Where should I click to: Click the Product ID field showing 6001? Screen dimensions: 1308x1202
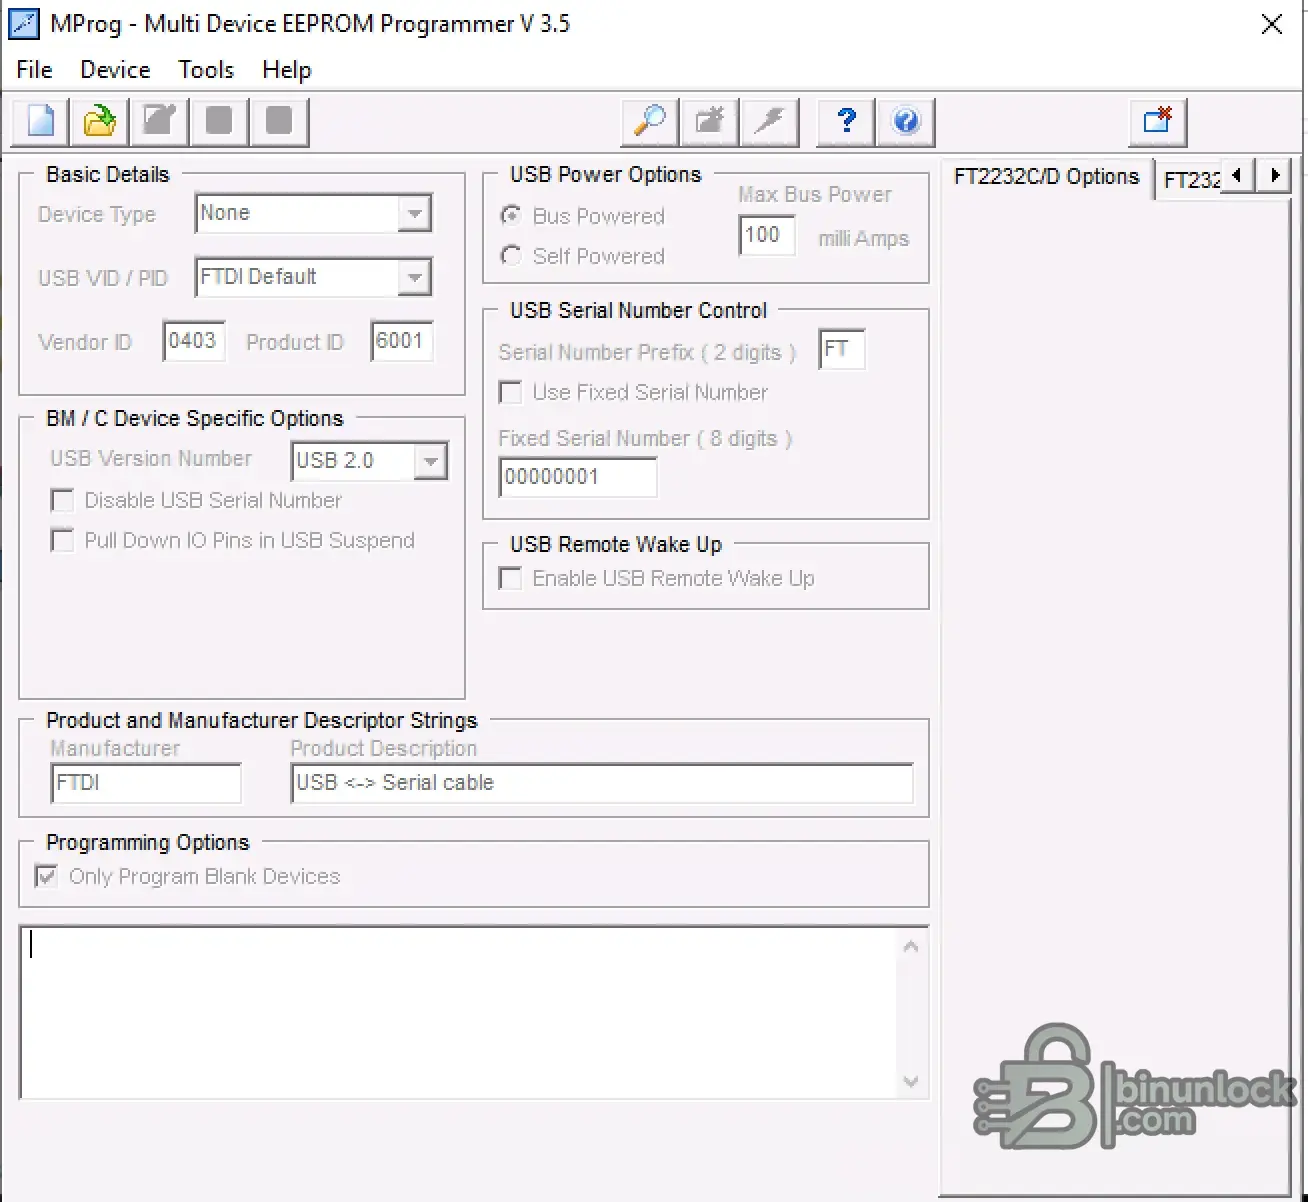coord(401,341)
